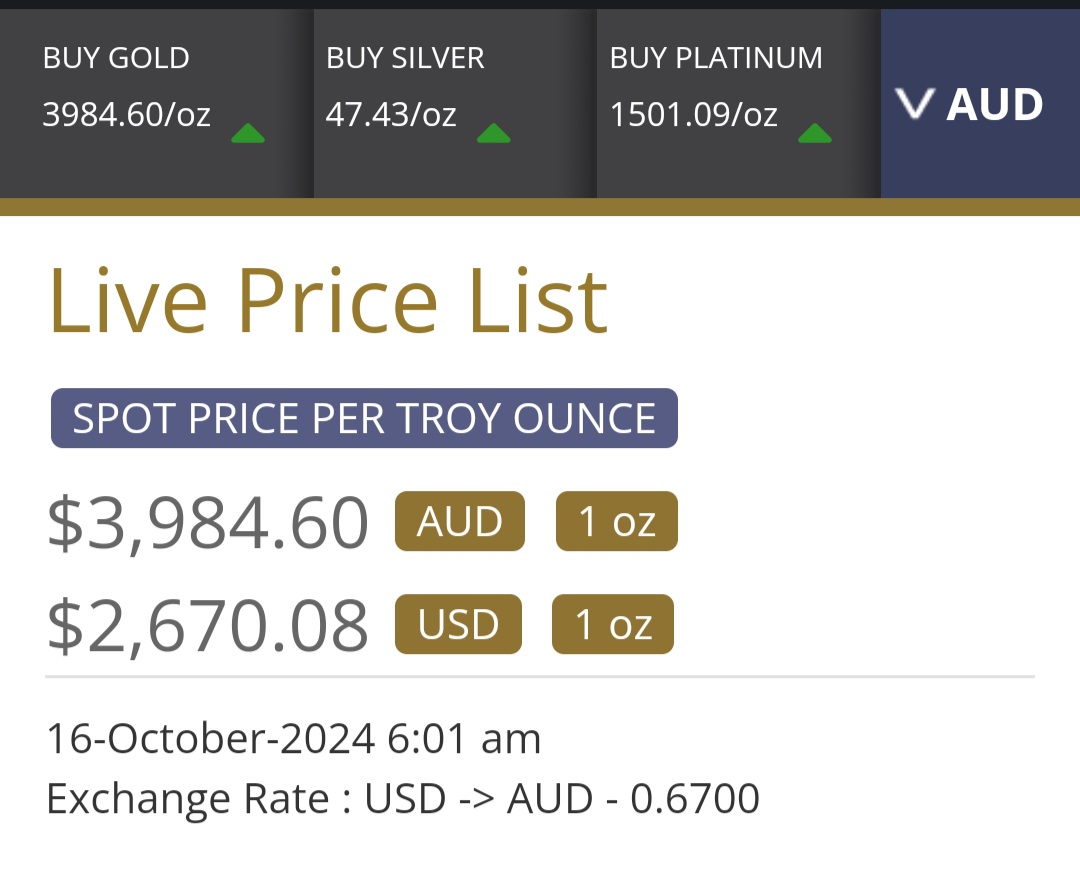Expand the AUD currency chevron
The width and height of the screenshot is (1080, 872).
click(915, 104)
